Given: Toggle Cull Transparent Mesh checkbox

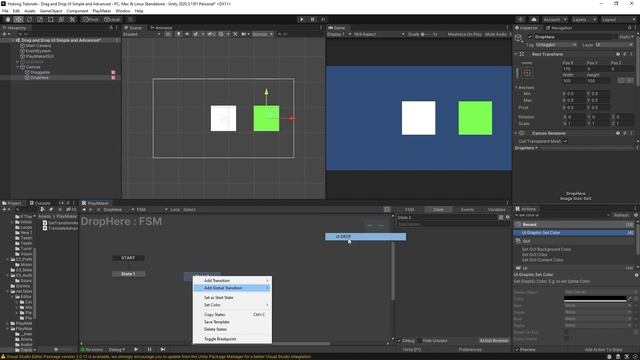Looking at the screenshot, I should click(566, 141).
